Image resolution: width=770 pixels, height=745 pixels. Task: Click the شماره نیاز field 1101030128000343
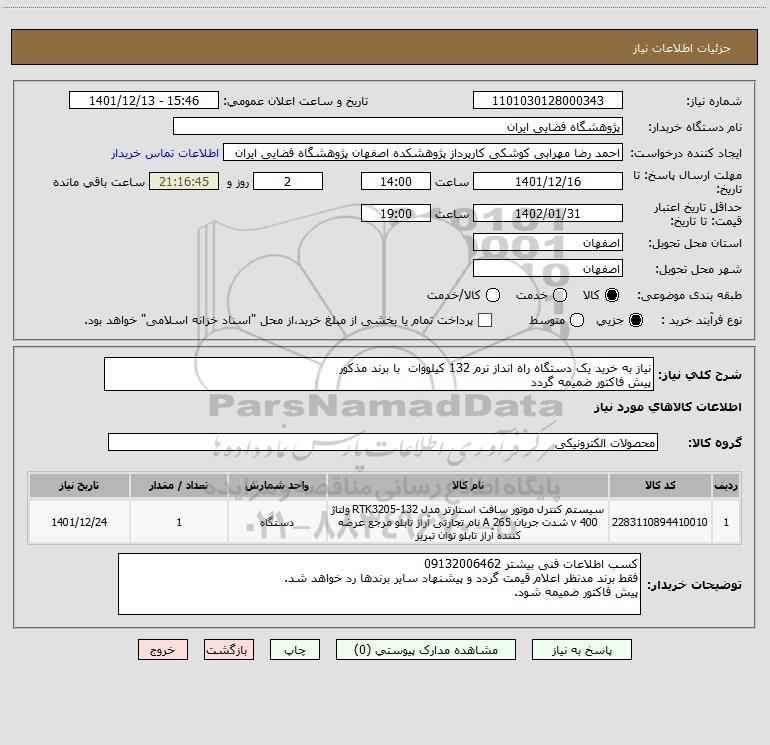point(548,101)
